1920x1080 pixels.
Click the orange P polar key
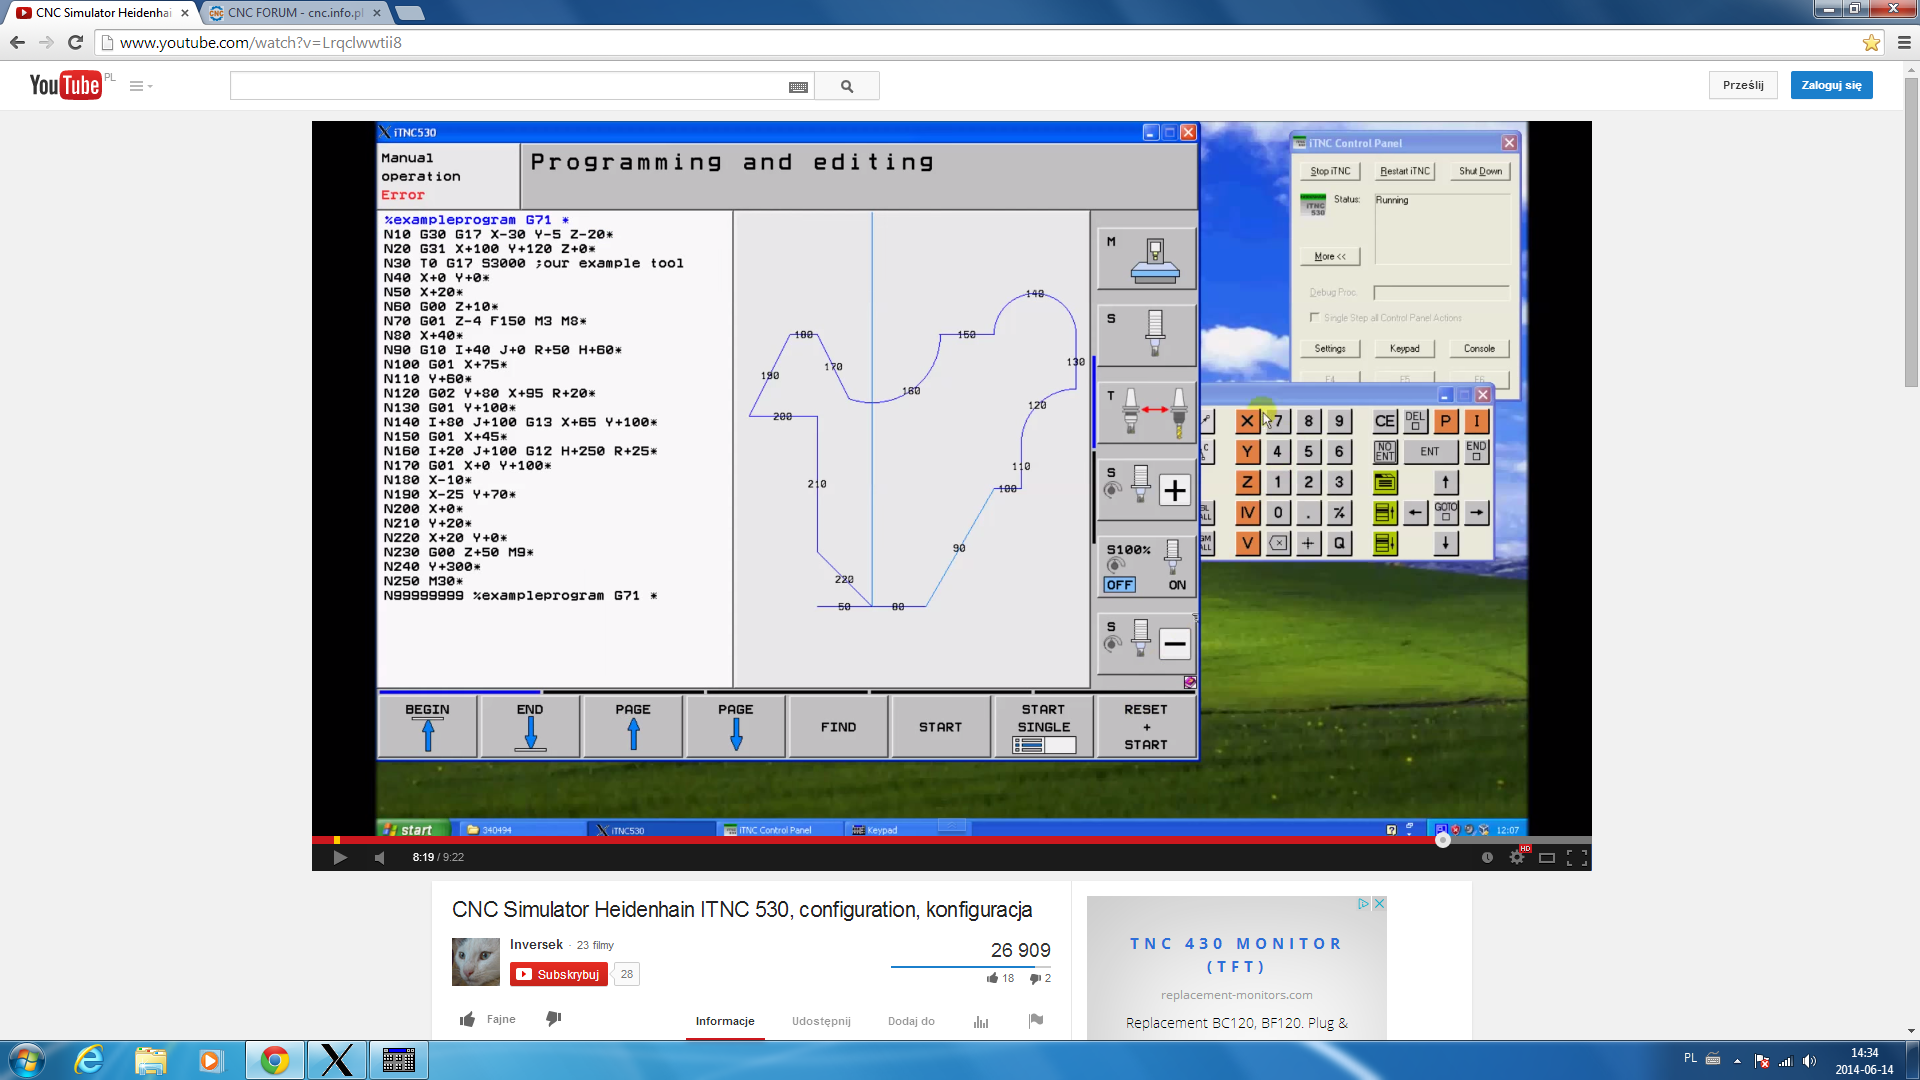tap(1446, 421)
